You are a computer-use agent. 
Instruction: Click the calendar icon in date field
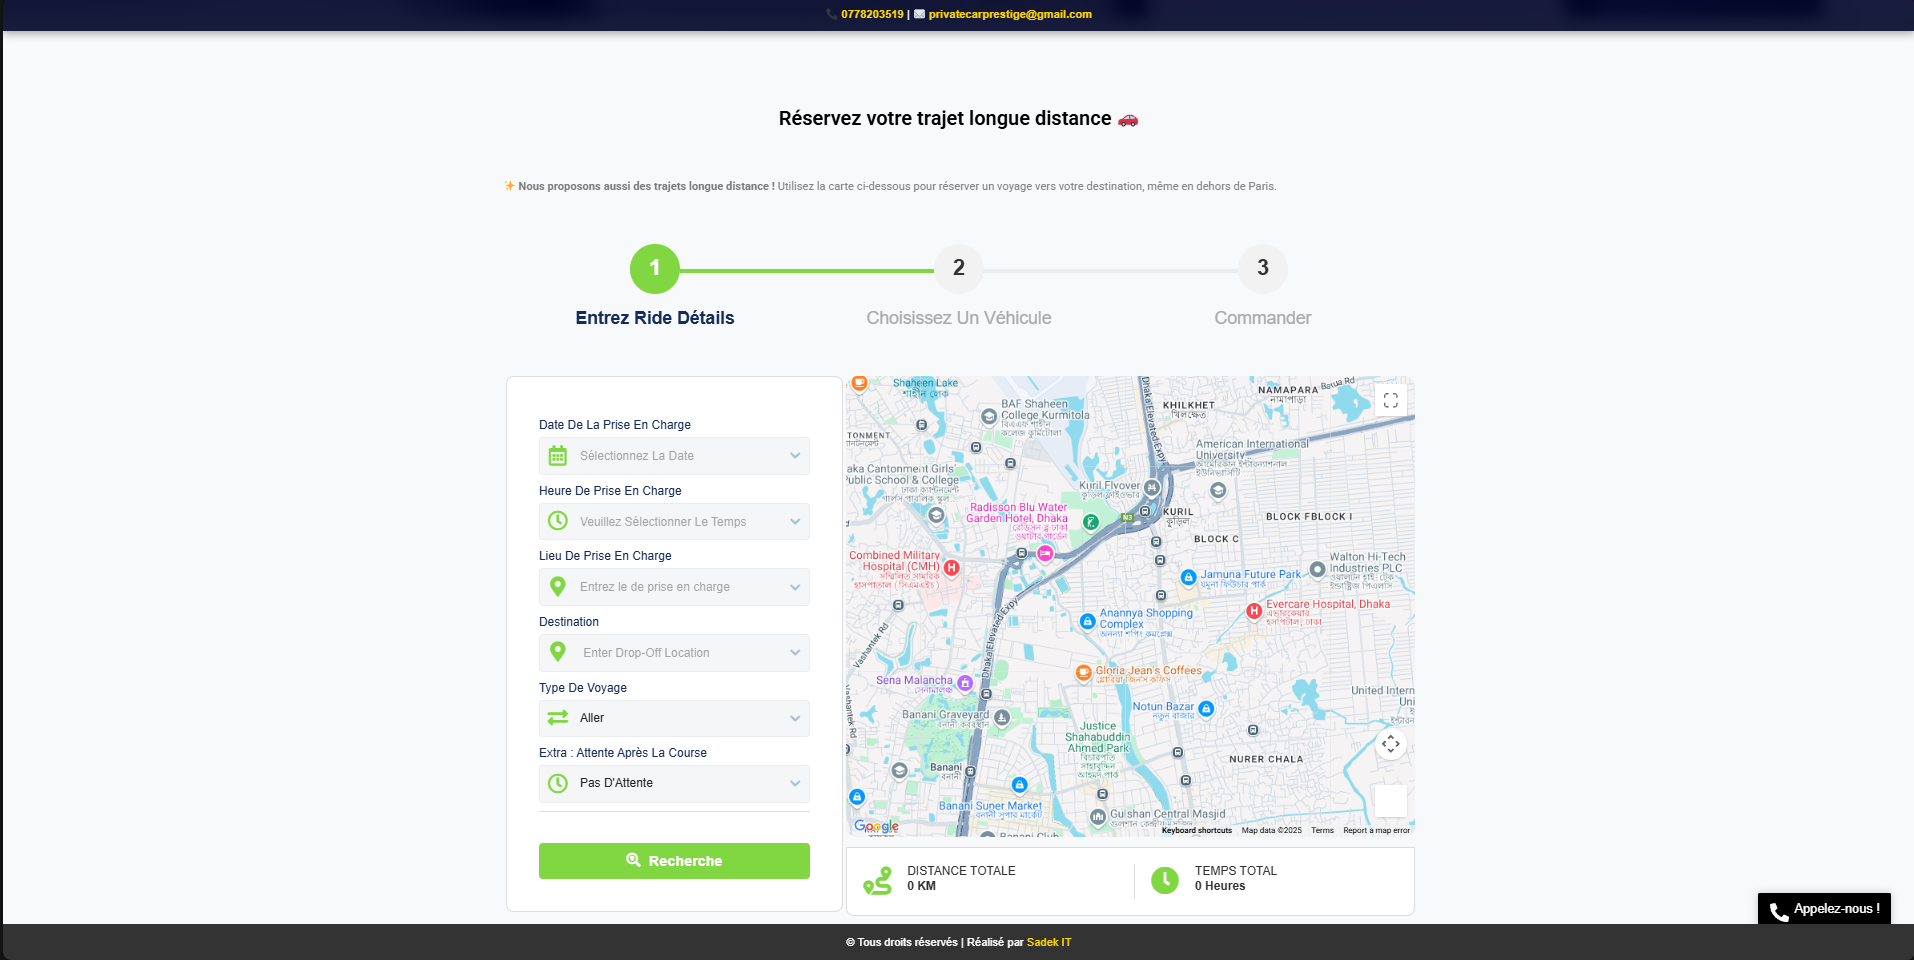[558, 456]
